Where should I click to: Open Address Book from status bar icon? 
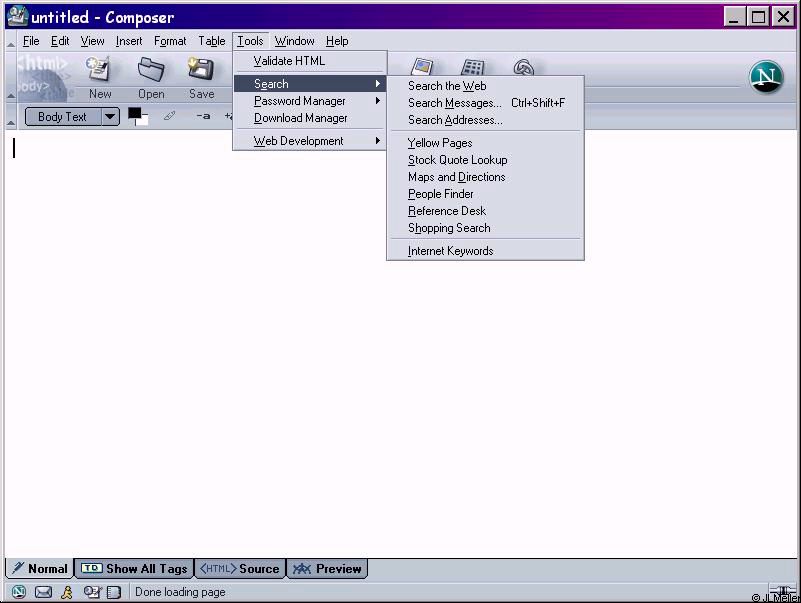coord(114,592)
